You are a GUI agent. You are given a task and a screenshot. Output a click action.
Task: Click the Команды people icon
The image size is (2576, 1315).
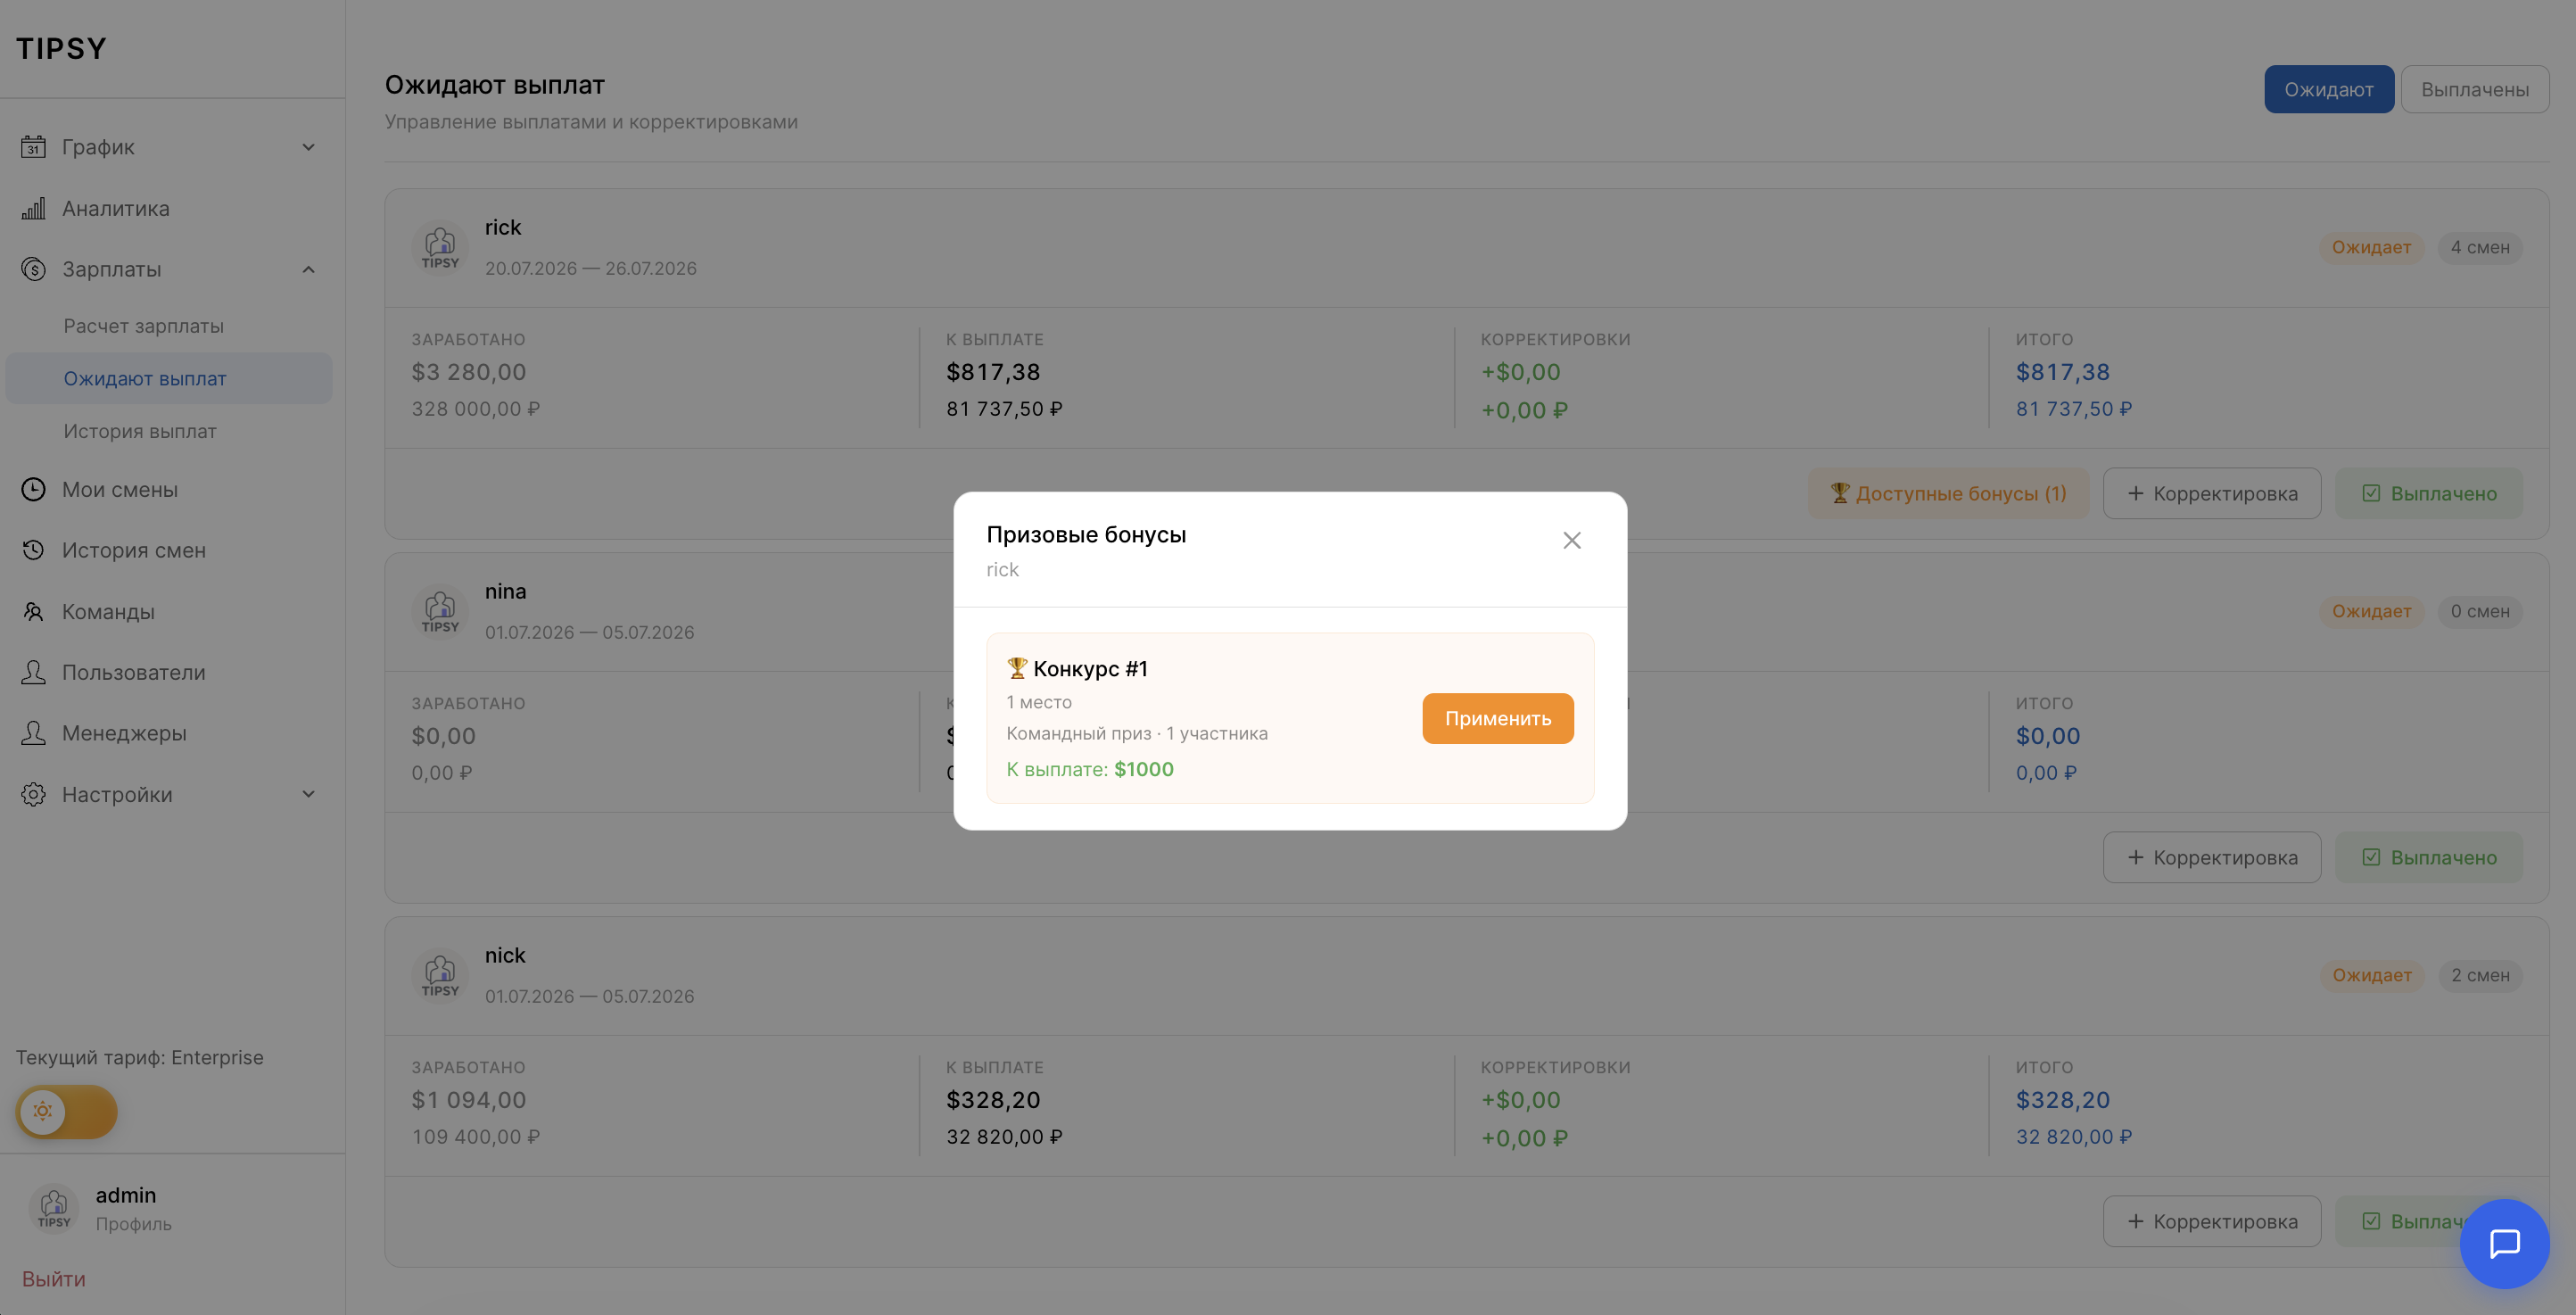pyautogui.click(x=33, y=611)
